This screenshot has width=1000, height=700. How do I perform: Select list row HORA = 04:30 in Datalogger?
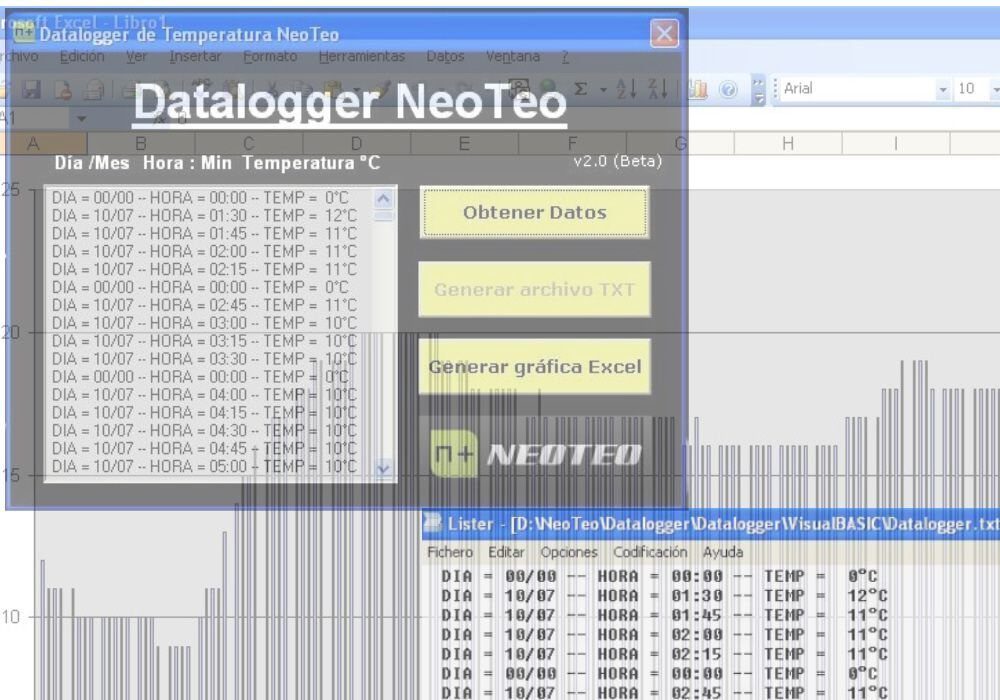pos(204,430)
